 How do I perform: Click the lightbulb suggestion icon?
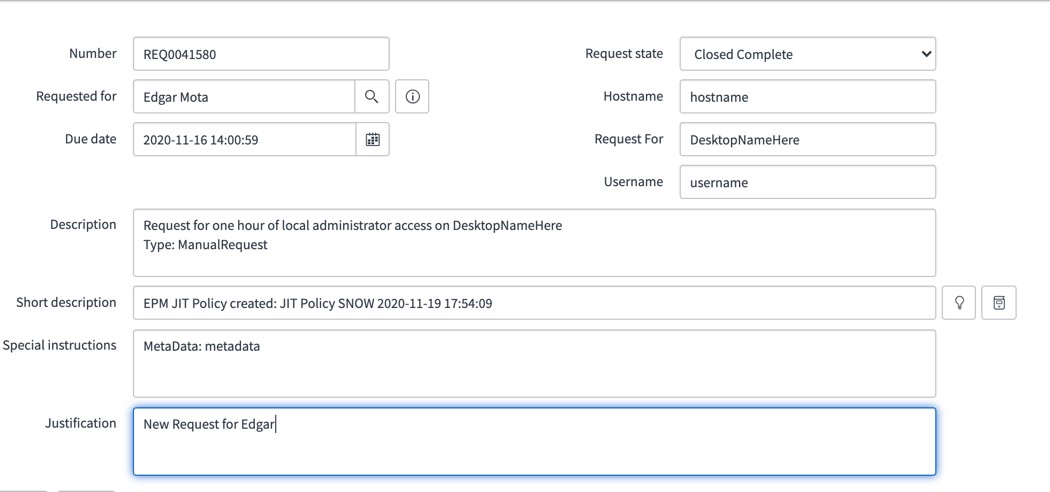pos(959,303)
